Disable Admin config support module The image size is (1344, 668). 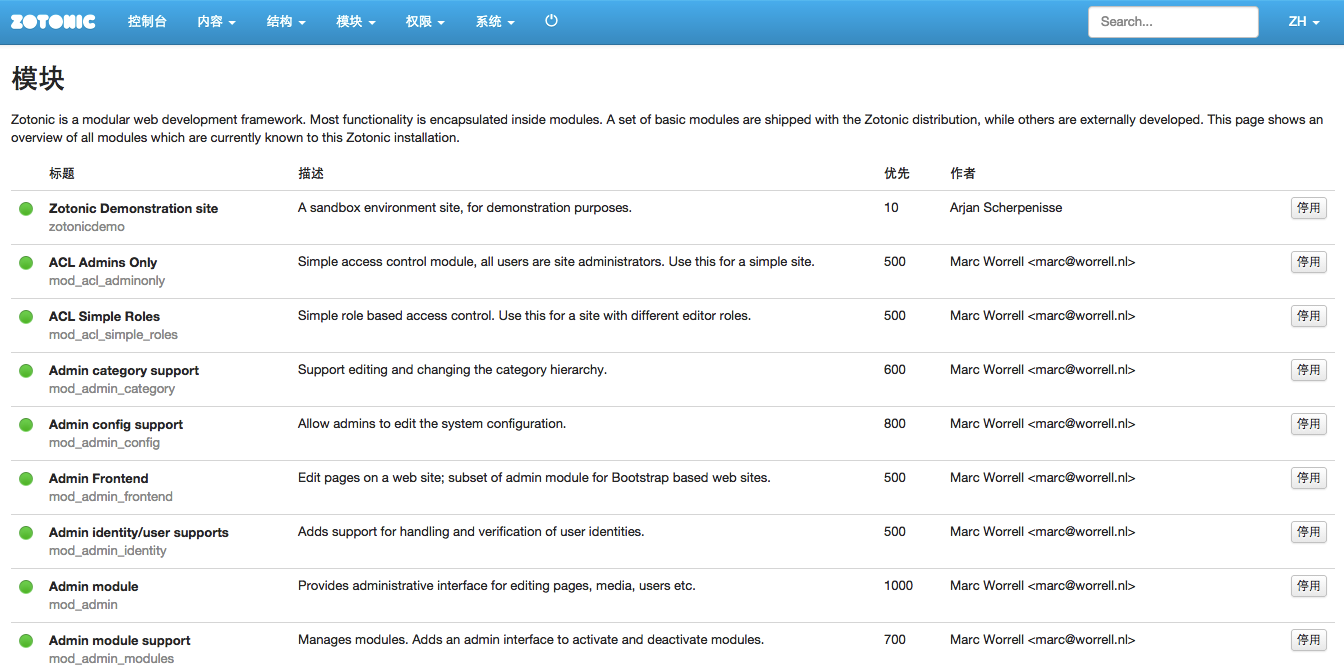(1308, 424)
